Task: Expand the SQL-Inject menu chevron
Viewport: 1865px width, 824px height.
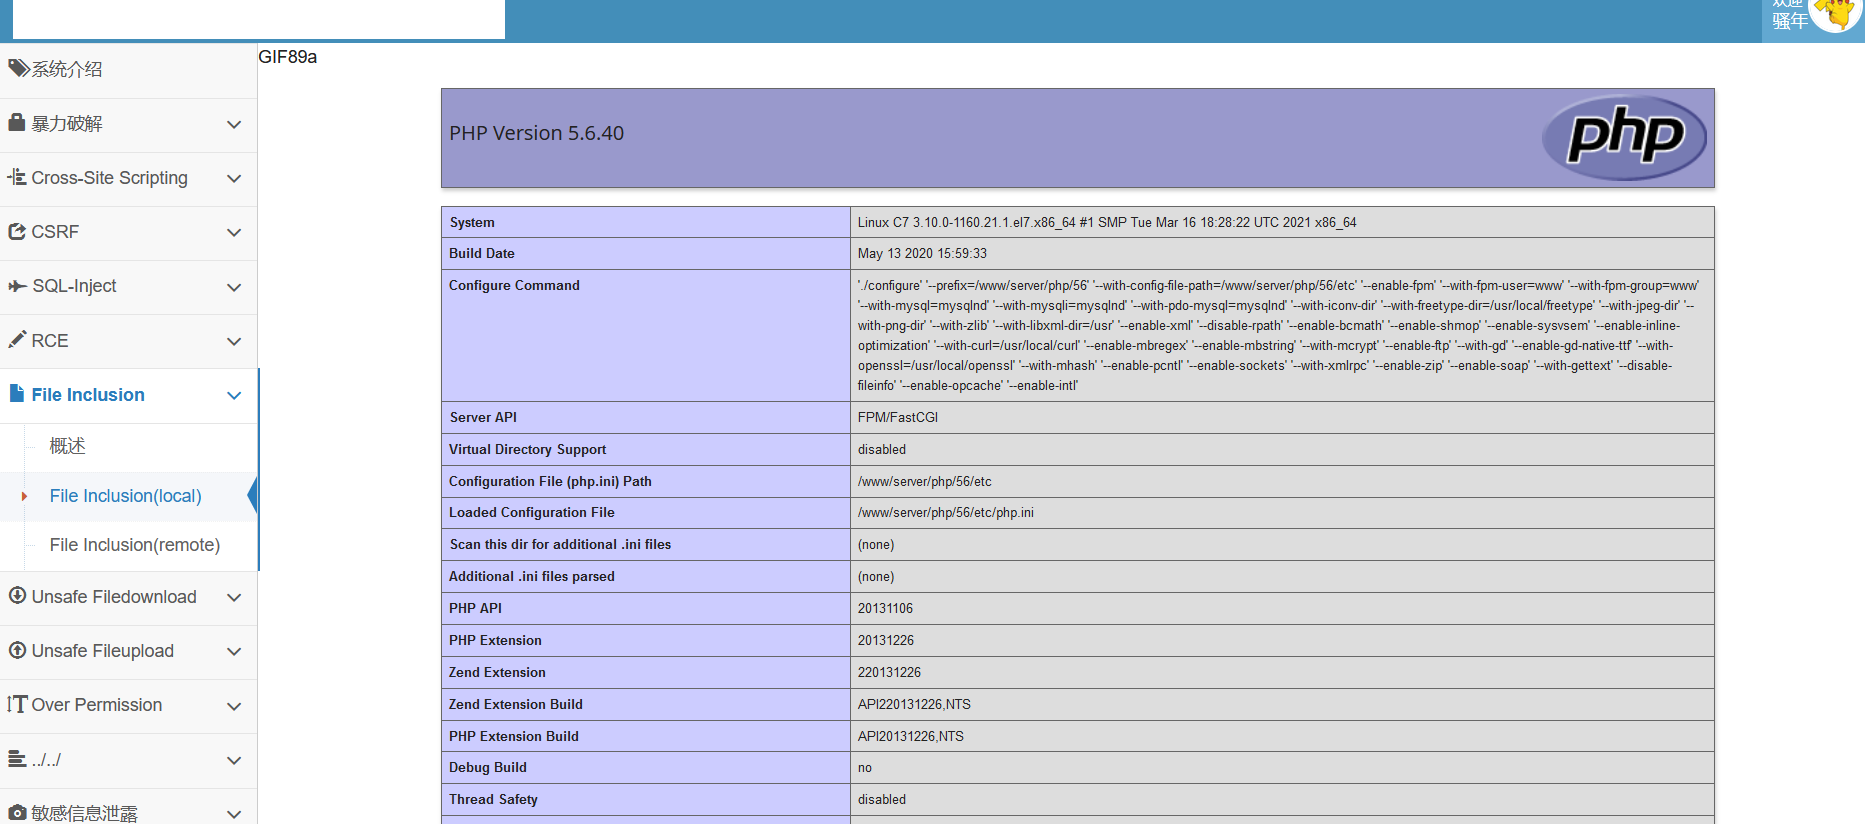Action: point(234,287)
